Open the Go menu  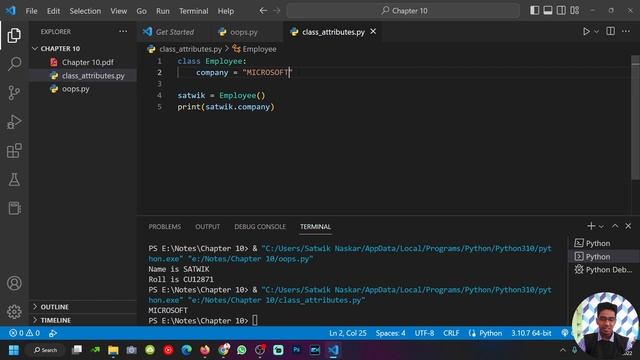click(141, 11)
